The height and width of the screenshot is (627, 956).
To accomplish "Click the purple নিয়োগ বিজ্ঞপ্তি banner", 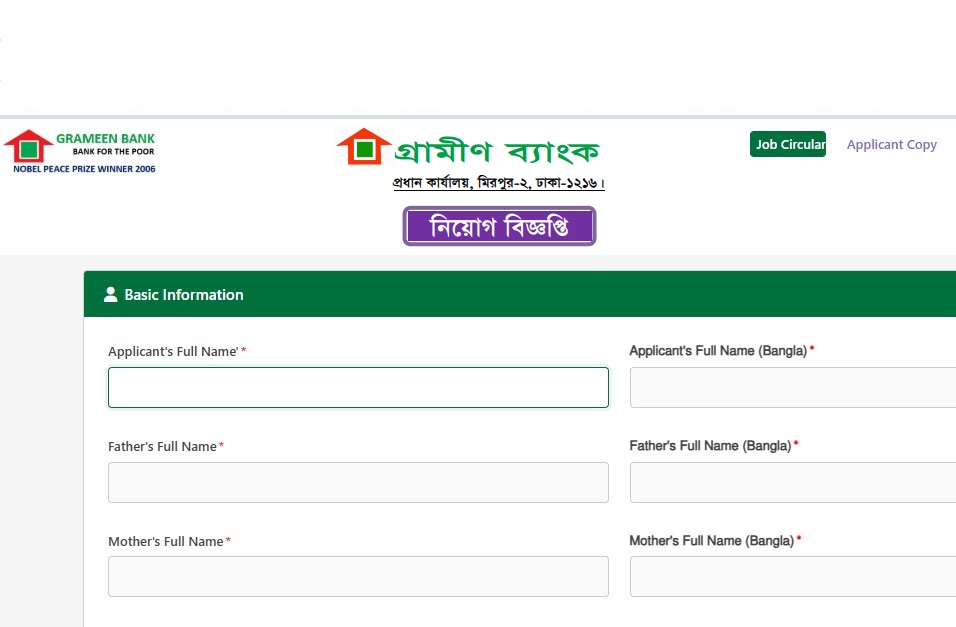I will tap(499, 226).
